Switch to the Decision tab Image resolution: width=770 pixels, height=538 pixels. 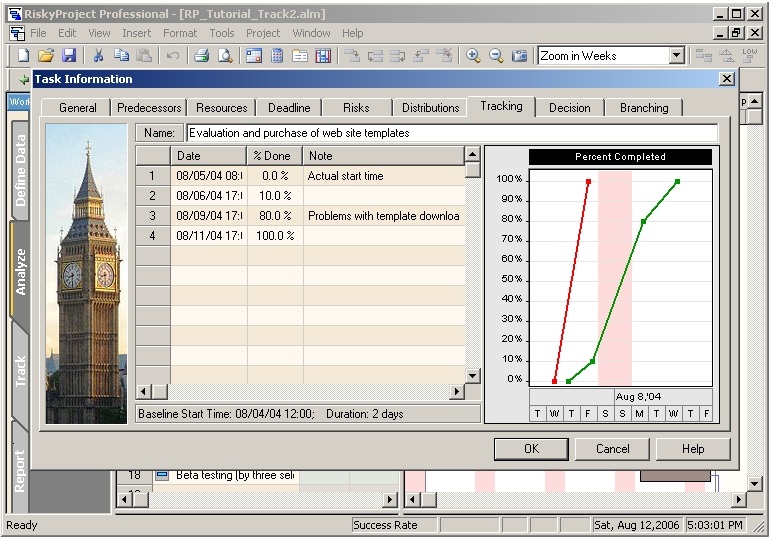[x=570, y=108]
